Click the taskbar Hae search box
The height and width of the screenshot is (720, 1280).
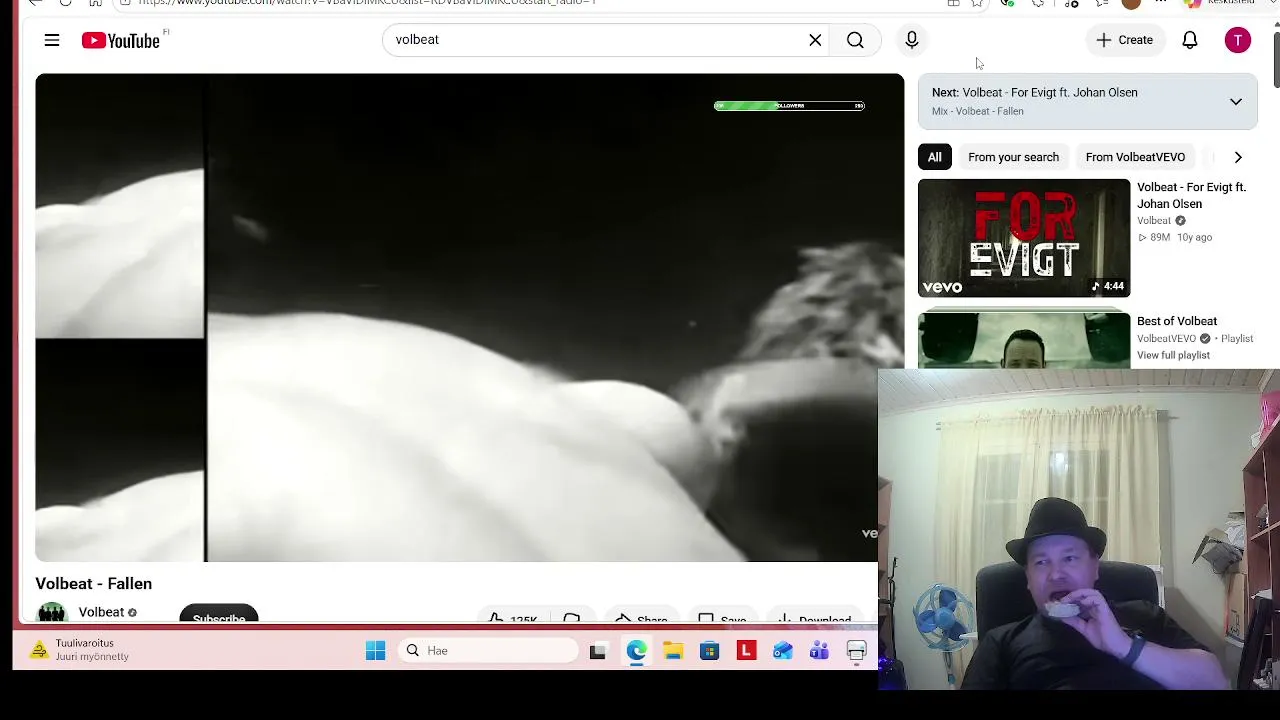click(x=488, y=651)
